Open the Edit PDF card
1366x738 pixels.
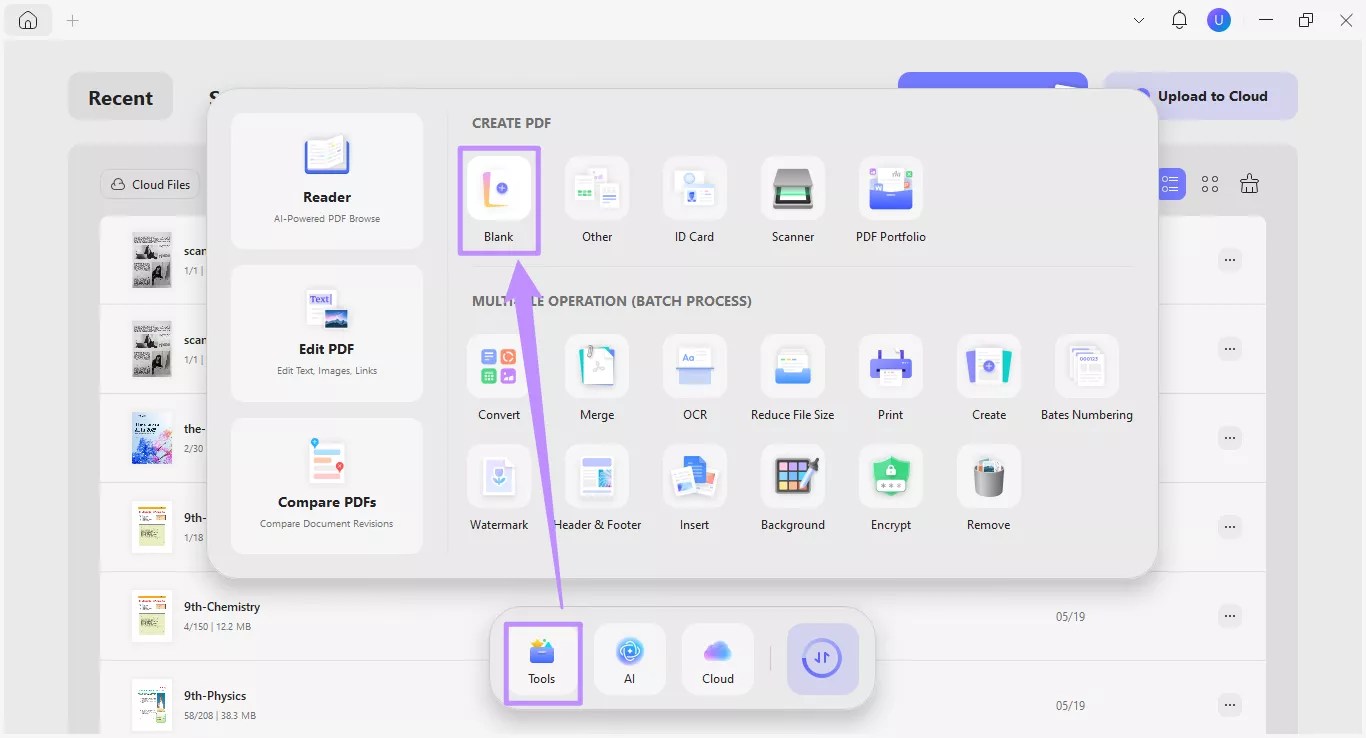pyautogui.click(x=327, y=333)
